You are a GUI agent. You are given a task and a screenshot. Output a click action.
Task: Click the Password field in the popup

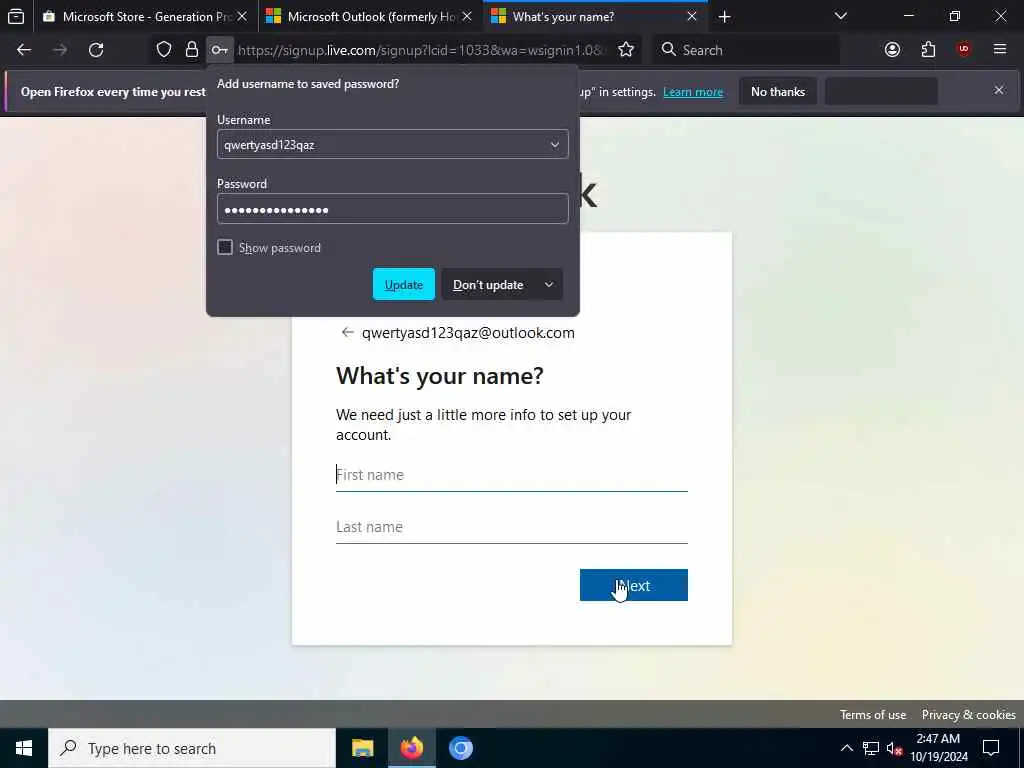[x=392, y=209]
